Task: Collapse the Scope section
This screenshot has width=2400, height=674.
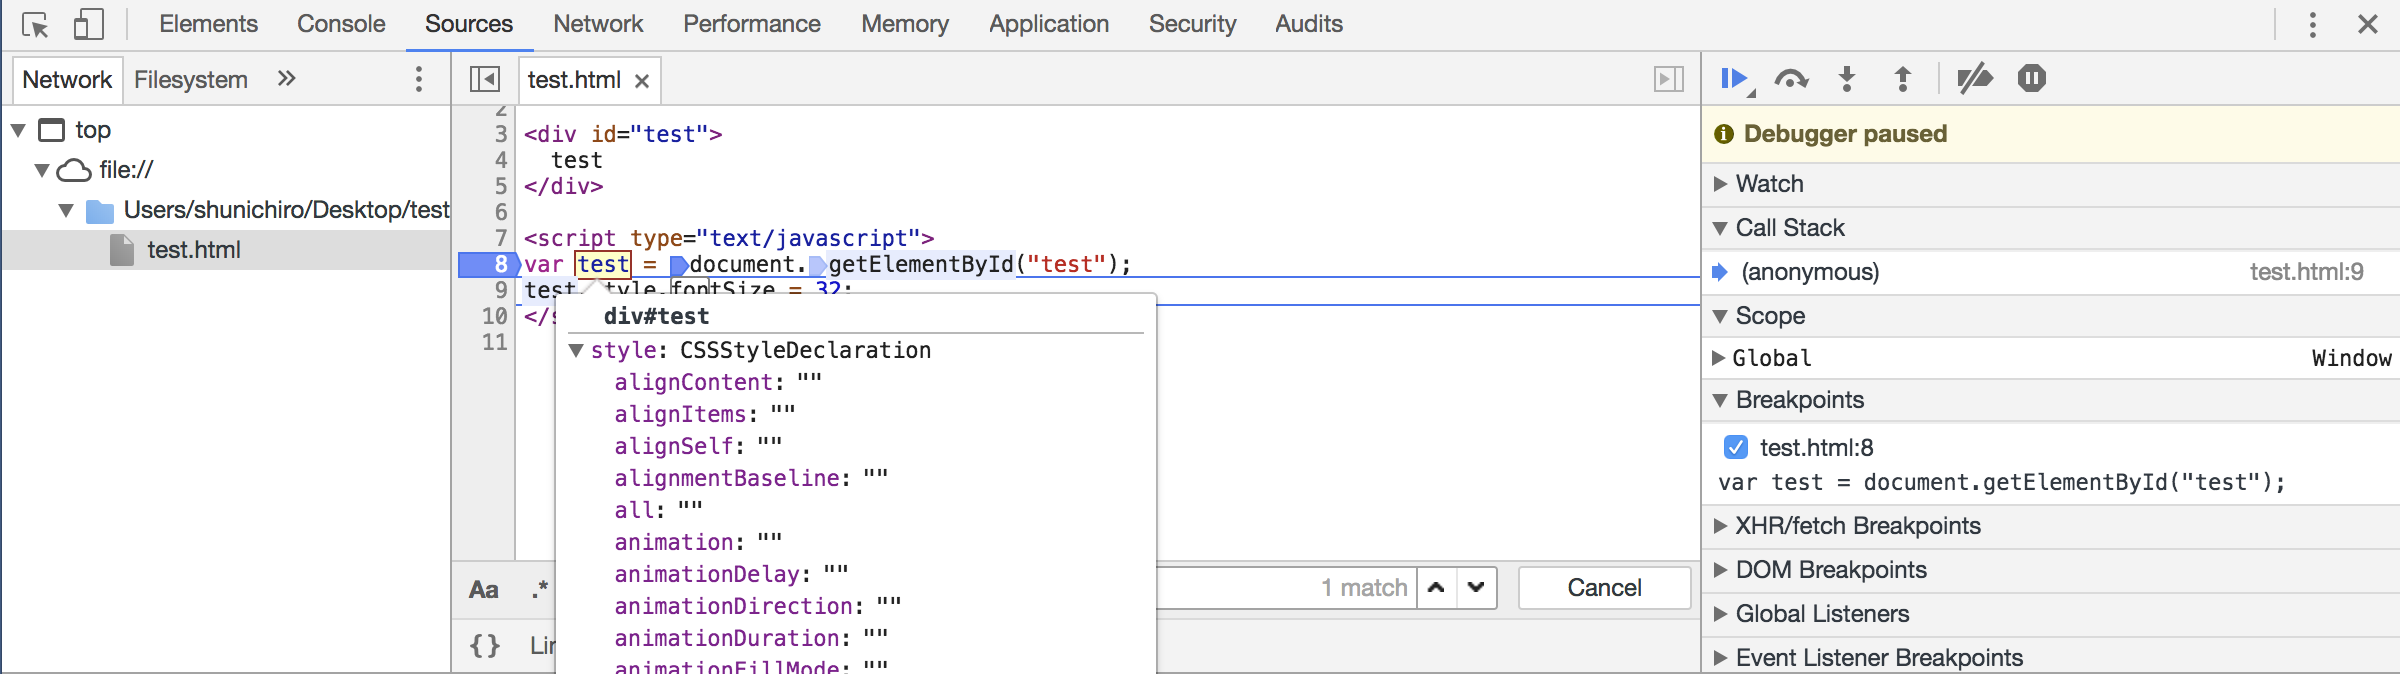Action: [1720, 316]
